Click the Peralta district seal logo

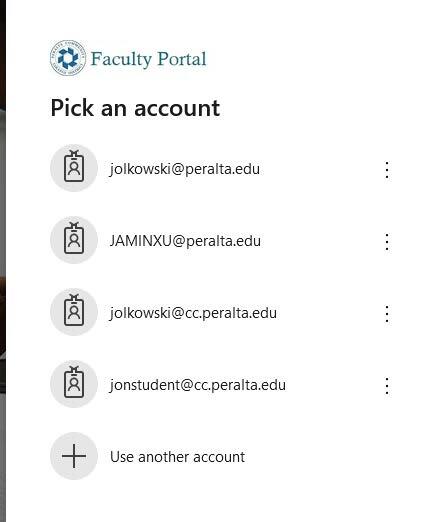coord(68,58)
